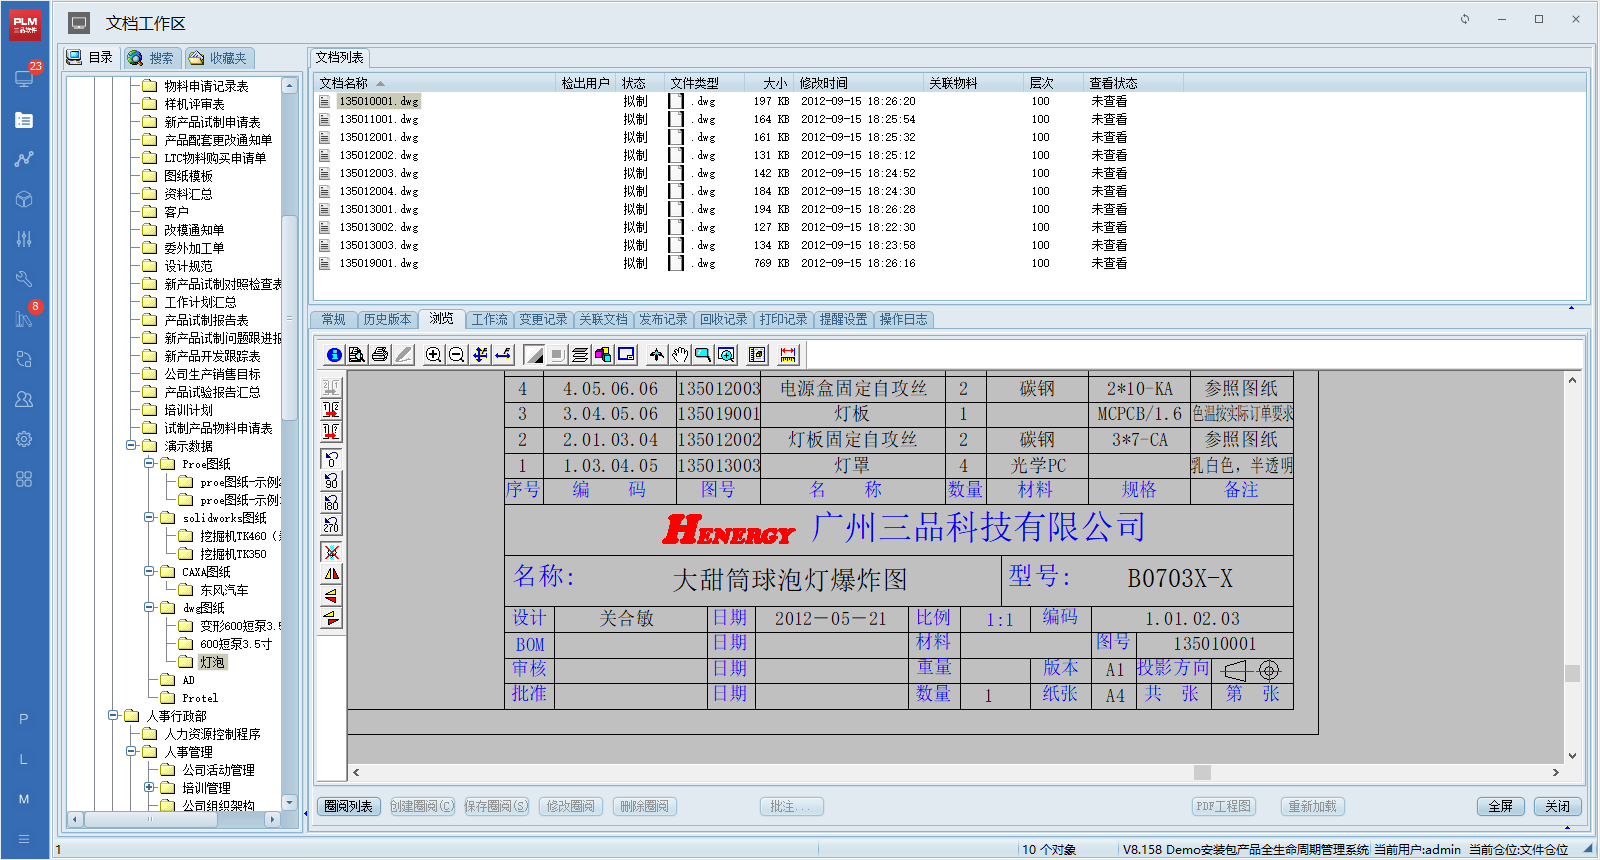Click the viewer vertical scroll down arrow
Screen dimensions: 1600x860
pyautogui.click(x=1572, y=756)
